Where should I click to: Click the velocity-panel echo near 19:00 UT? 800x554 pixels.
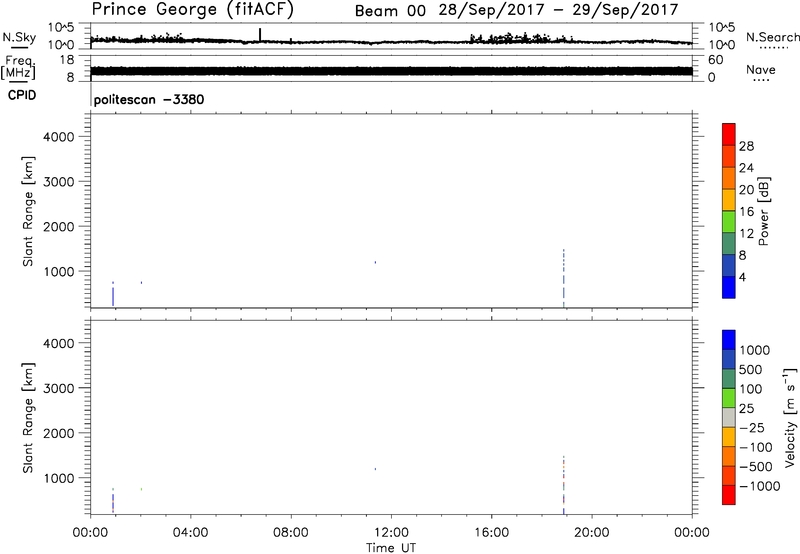563,485
